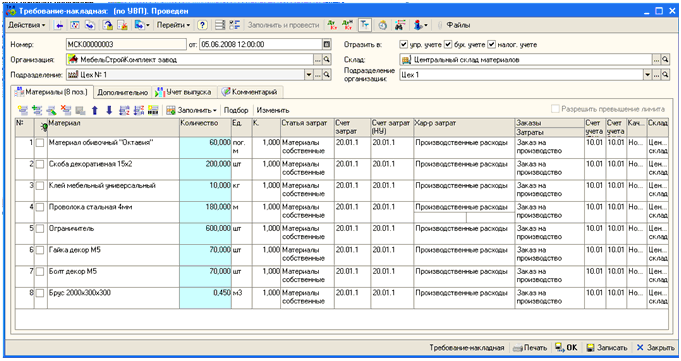Expand Подразделение Цех № 1 dropdown arrow

309,75
